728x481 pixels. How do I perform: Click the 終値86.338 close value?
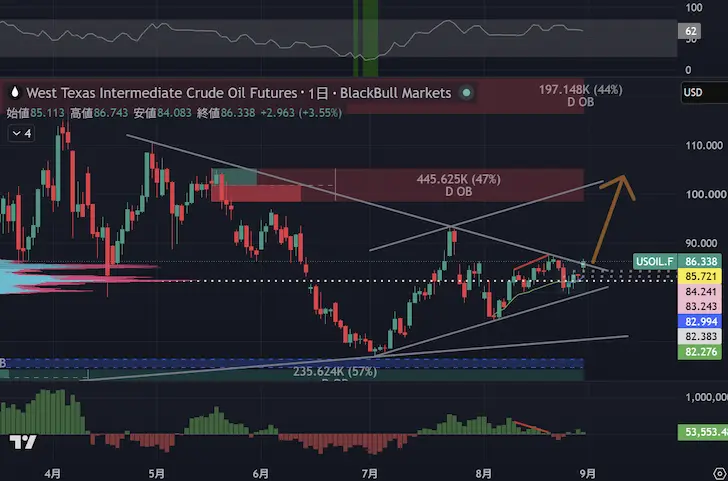[226, 113]
